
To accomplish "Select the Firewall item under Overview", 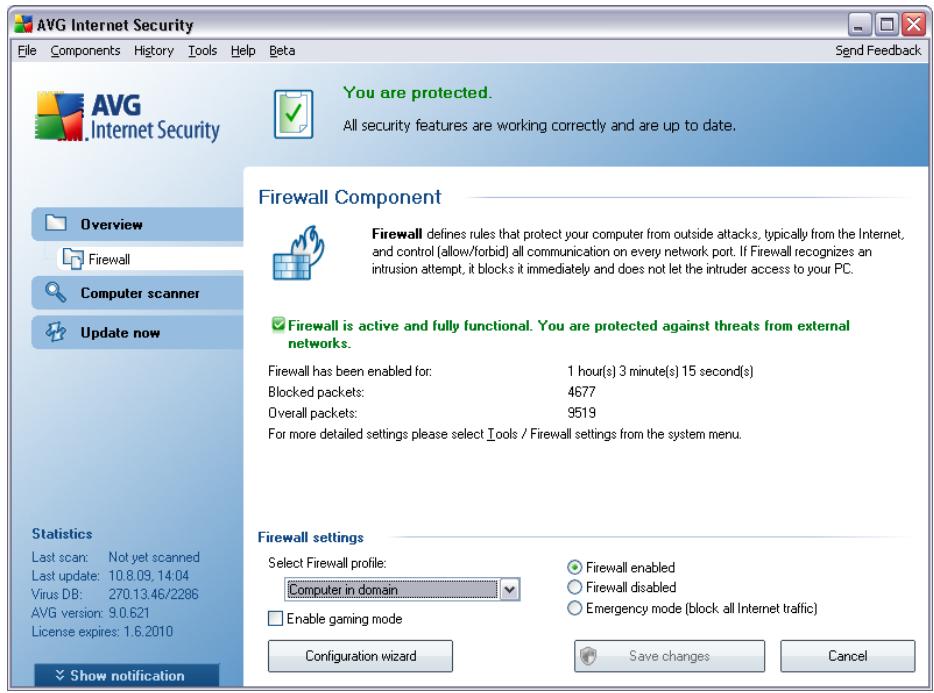I will [150, 259].
